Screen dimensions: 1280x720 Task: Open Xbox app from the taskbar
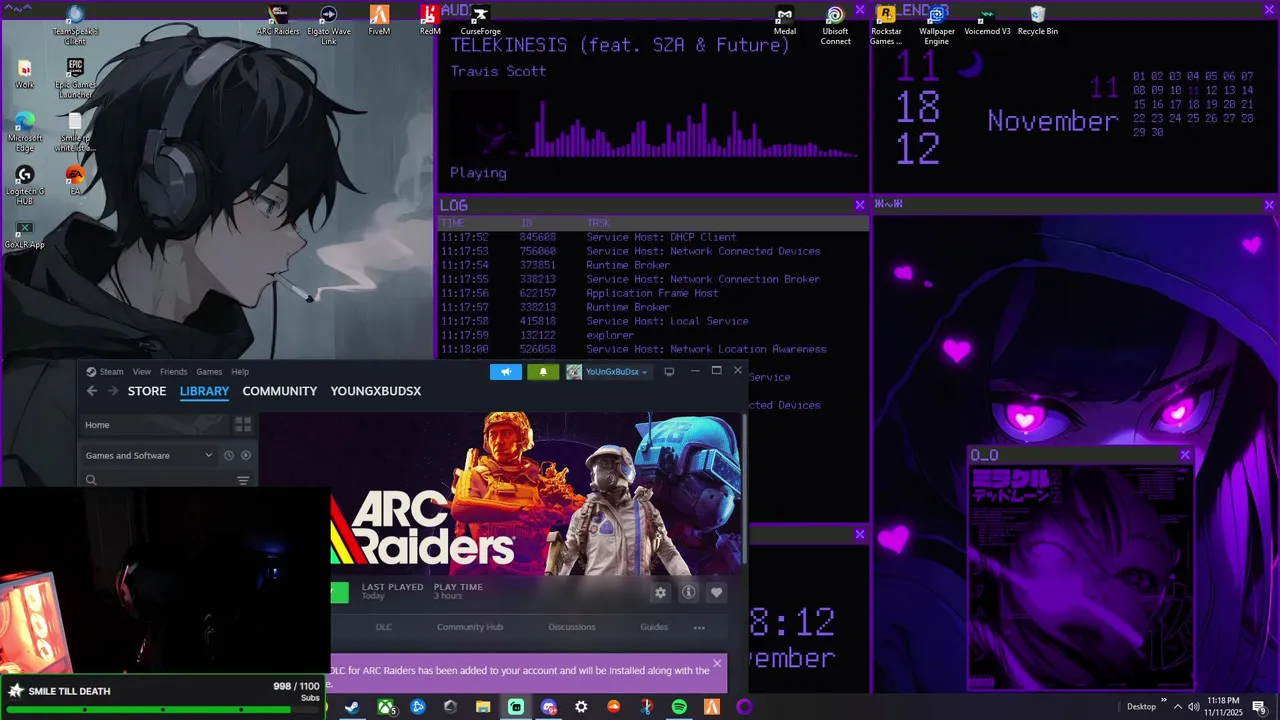coord(385,707)
